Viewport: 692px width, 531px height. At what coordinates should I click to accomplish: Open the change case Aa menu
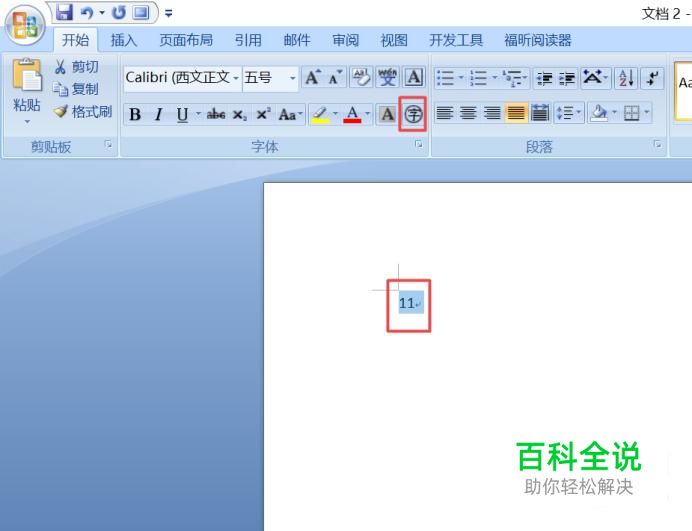[x=290, y=115]
